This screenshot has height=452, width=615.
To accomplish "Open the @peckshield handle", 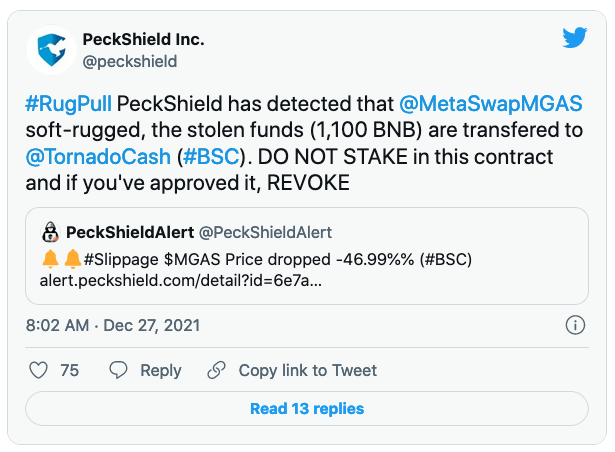I will [x=130, y=62].
